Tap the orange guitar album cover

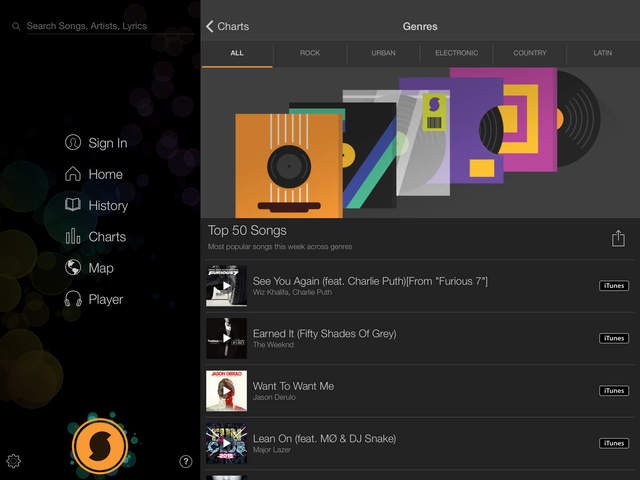click(x=289, y=166)
